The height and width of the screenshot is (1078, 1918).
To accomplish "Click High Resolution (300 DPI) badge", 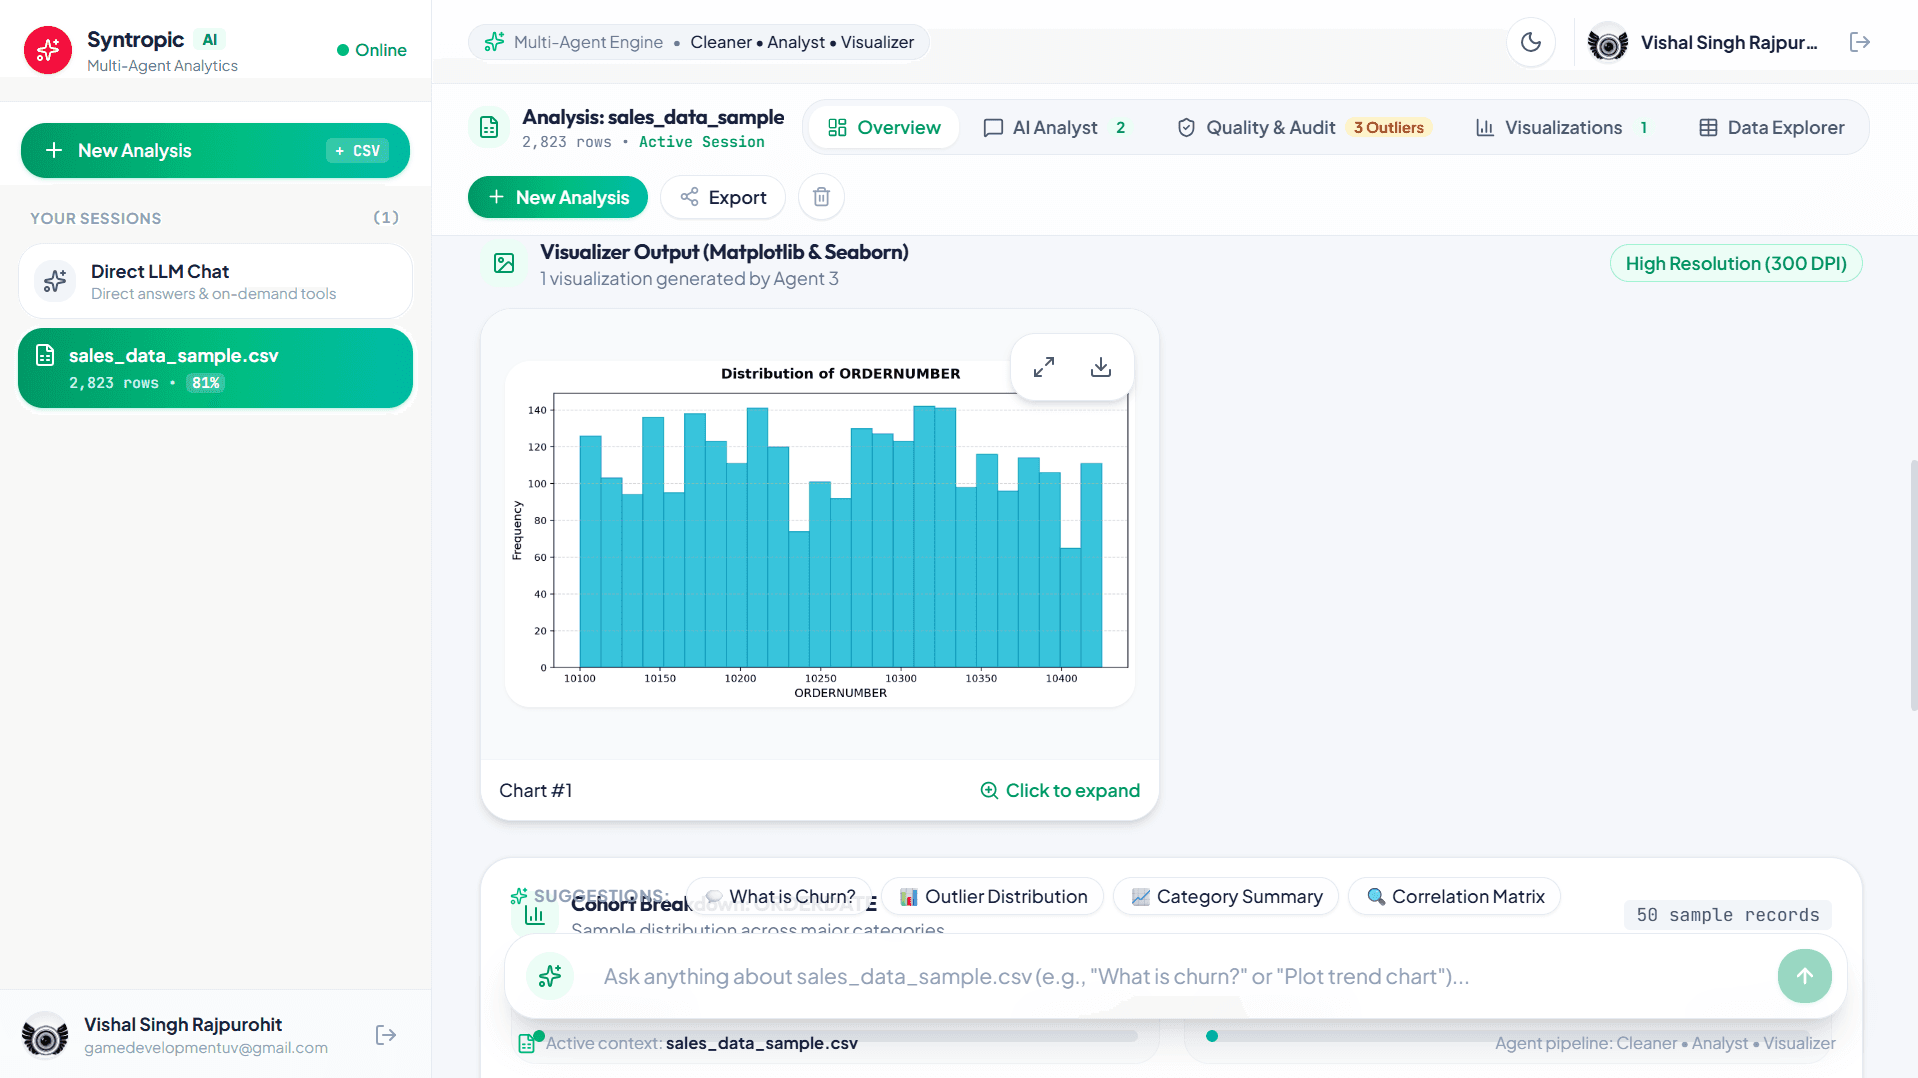I will pos(1736,263).
